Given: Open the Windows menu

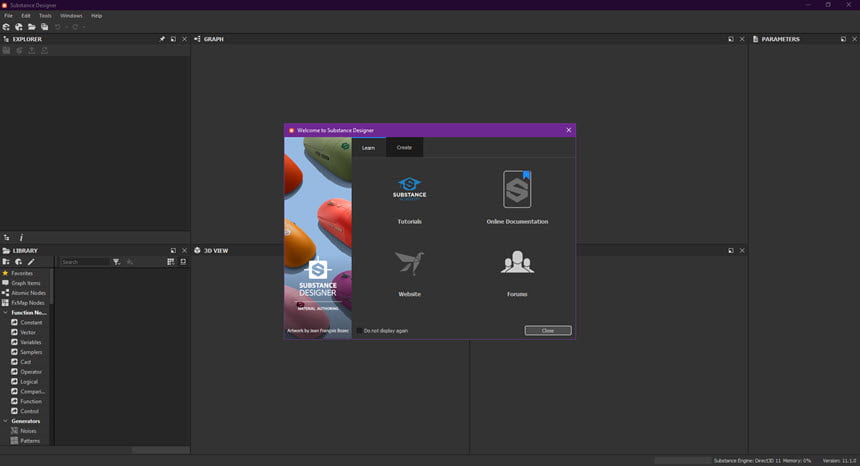Looking at the screenshot, I should point(71,16).
